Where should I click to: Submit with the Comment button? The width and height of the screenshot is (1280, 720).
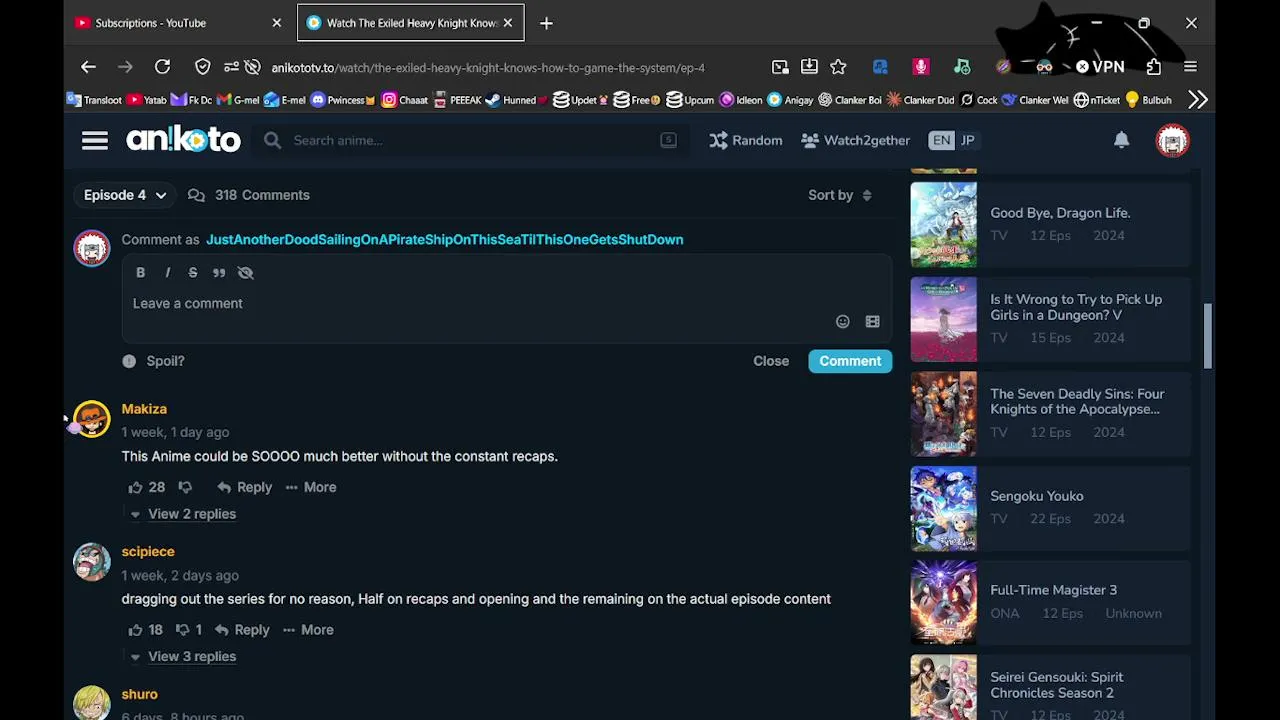(850, 361)
